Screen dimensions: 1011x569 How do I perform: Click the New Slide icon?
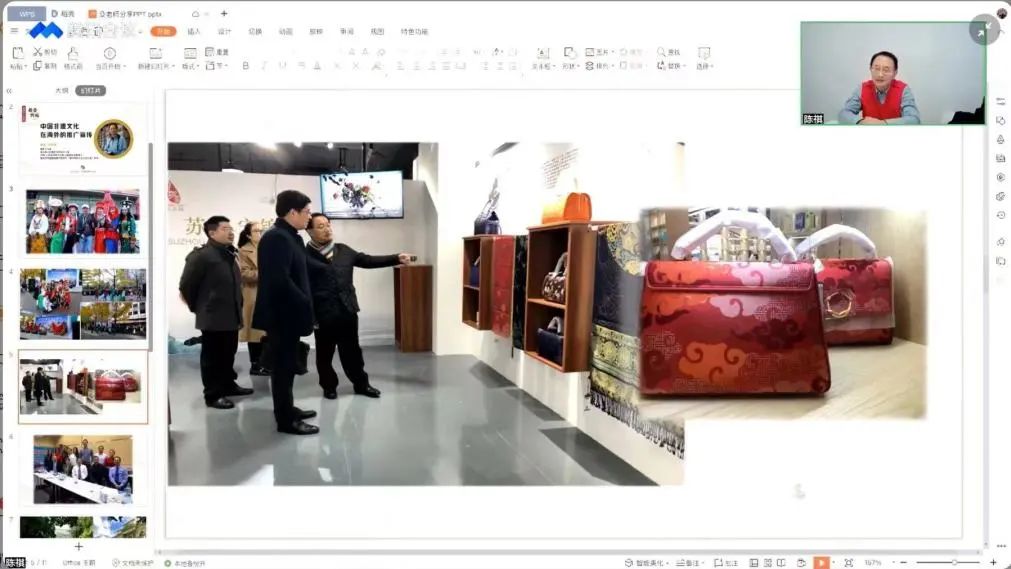(155, 53)
